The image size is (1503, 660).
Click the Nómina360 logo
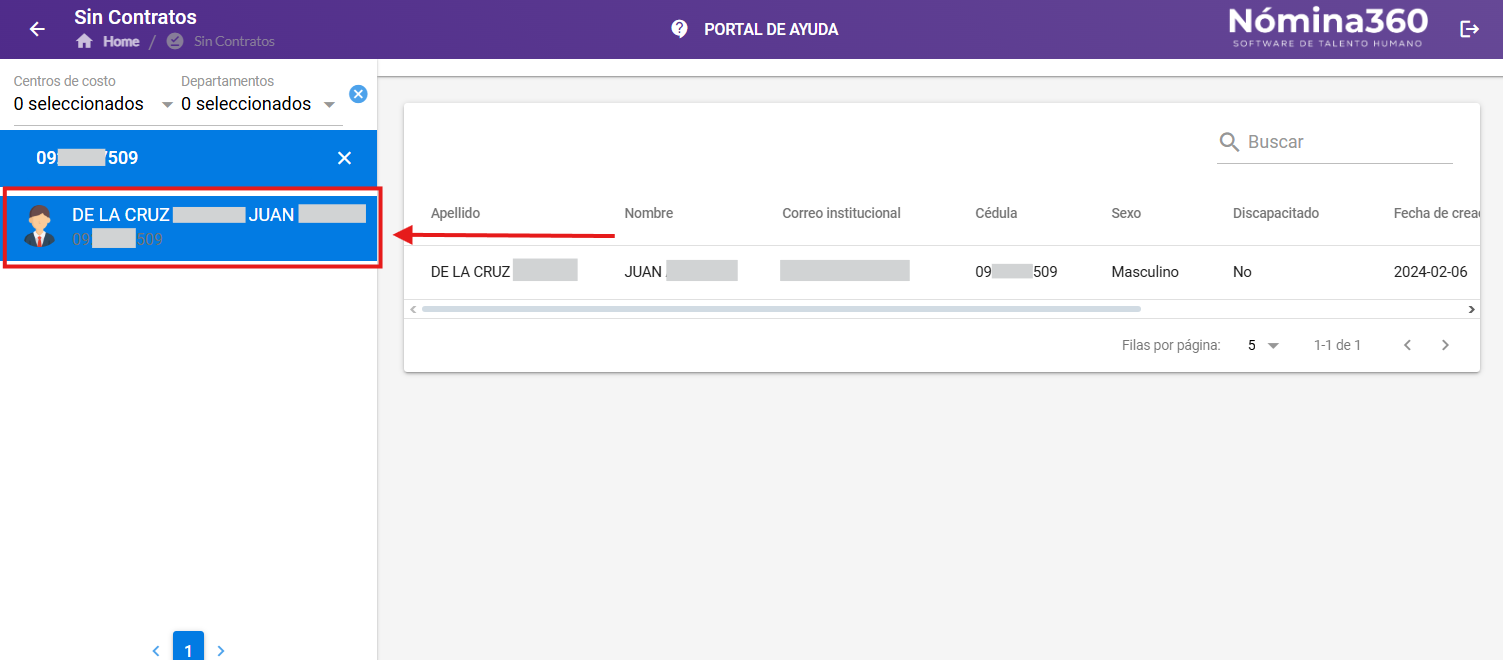(x=1328, y=27)
